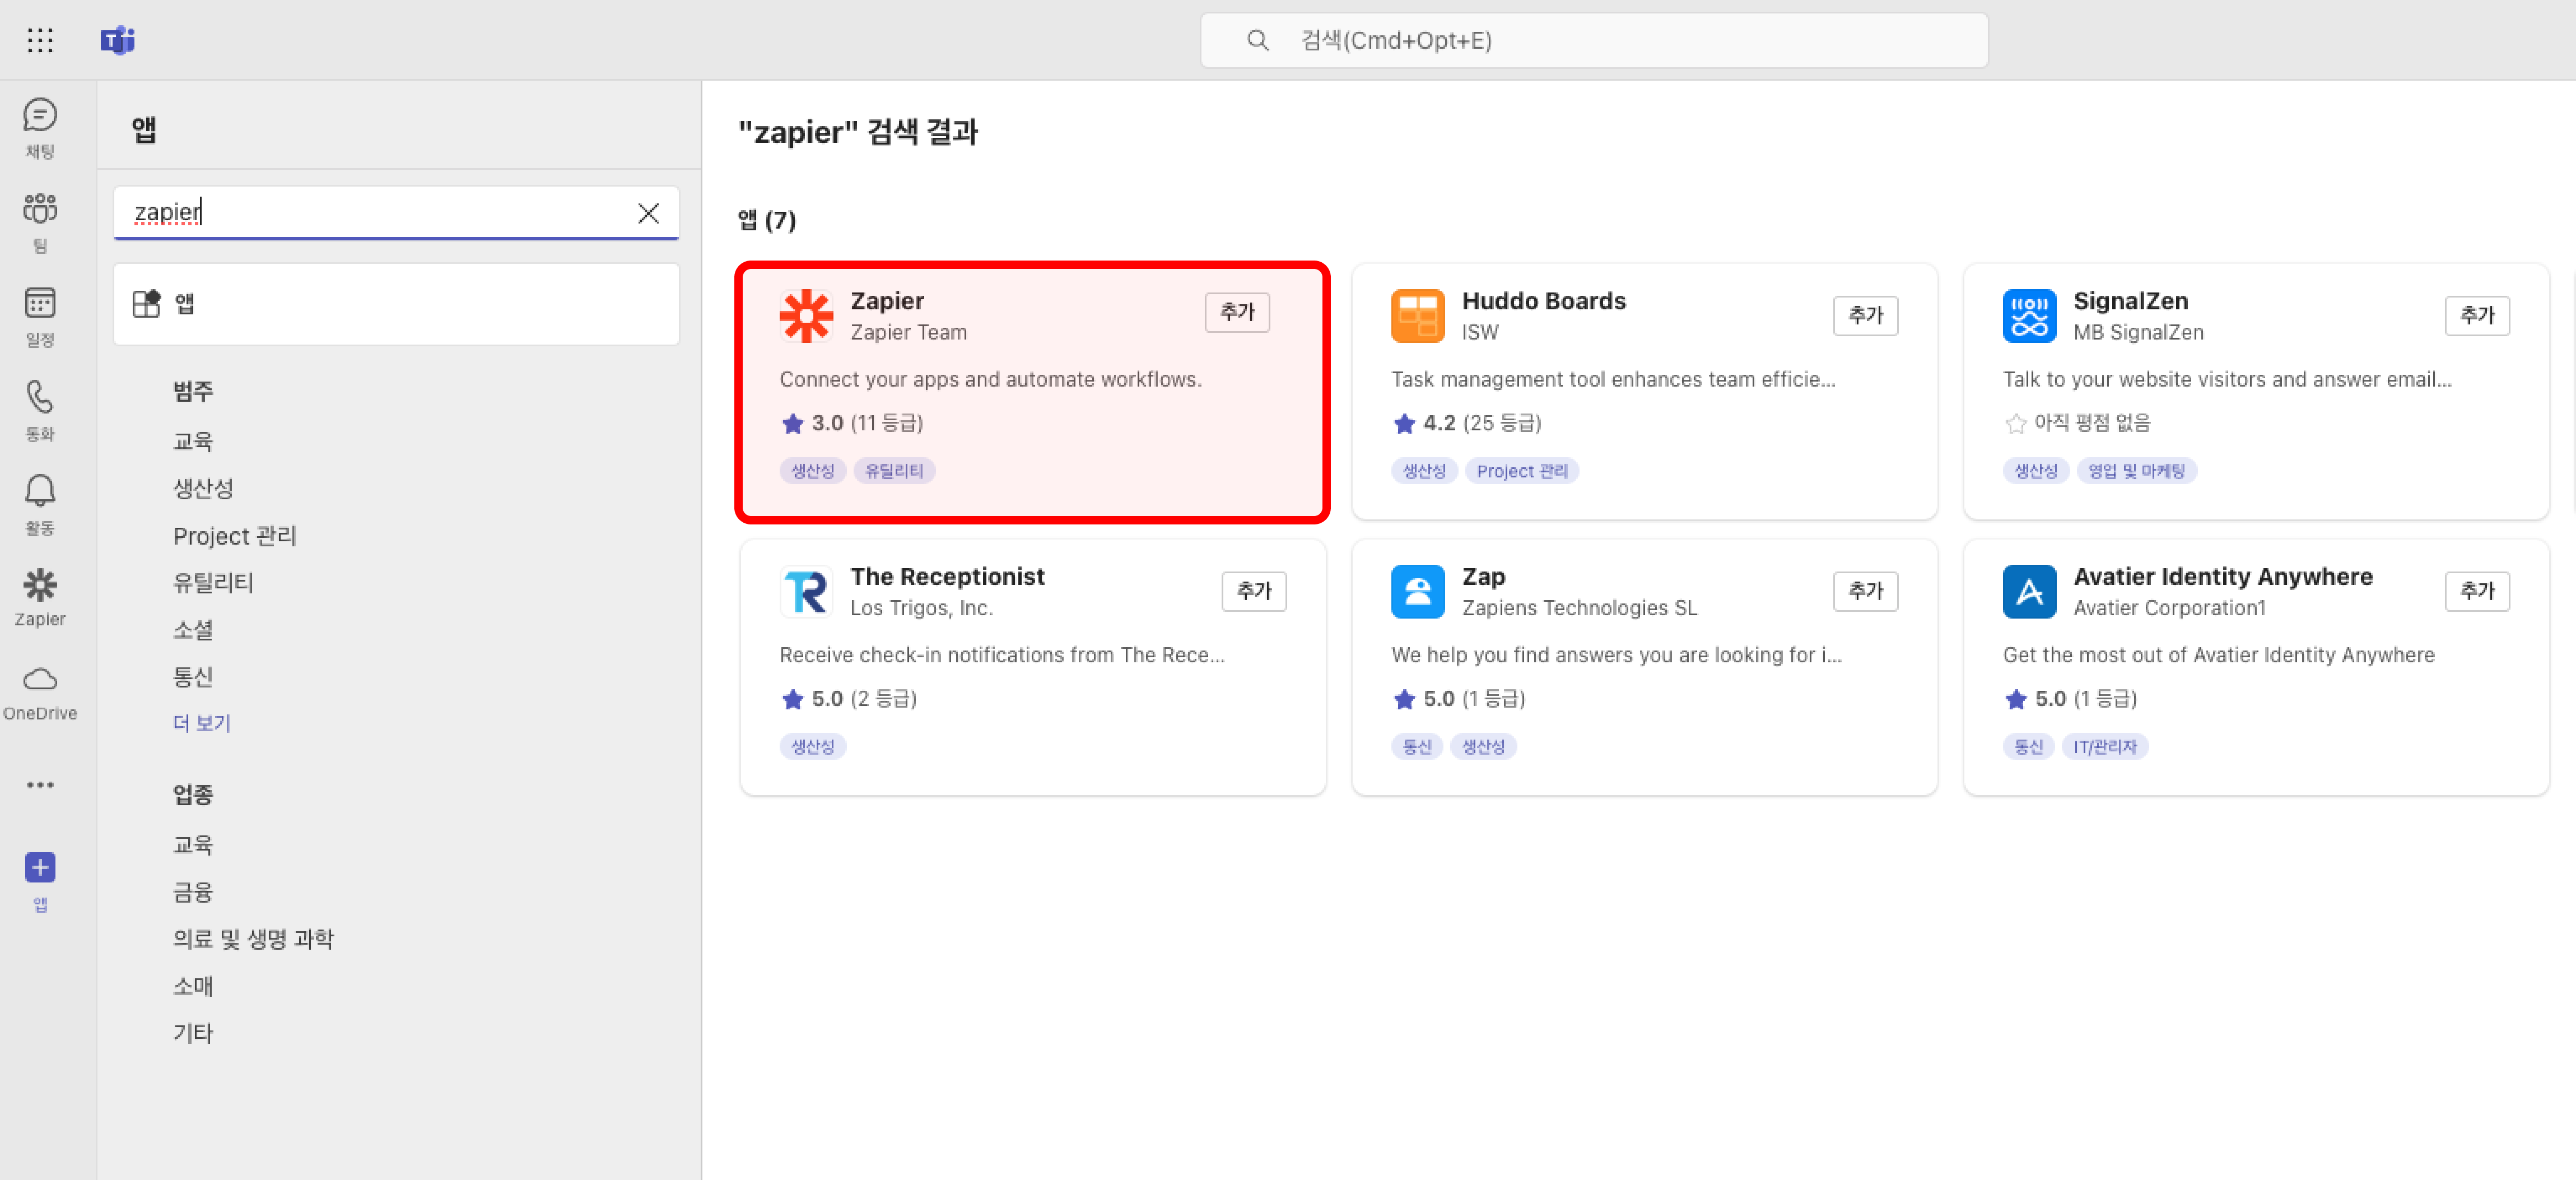Filter by Project 관리 category

click(234, 536)
